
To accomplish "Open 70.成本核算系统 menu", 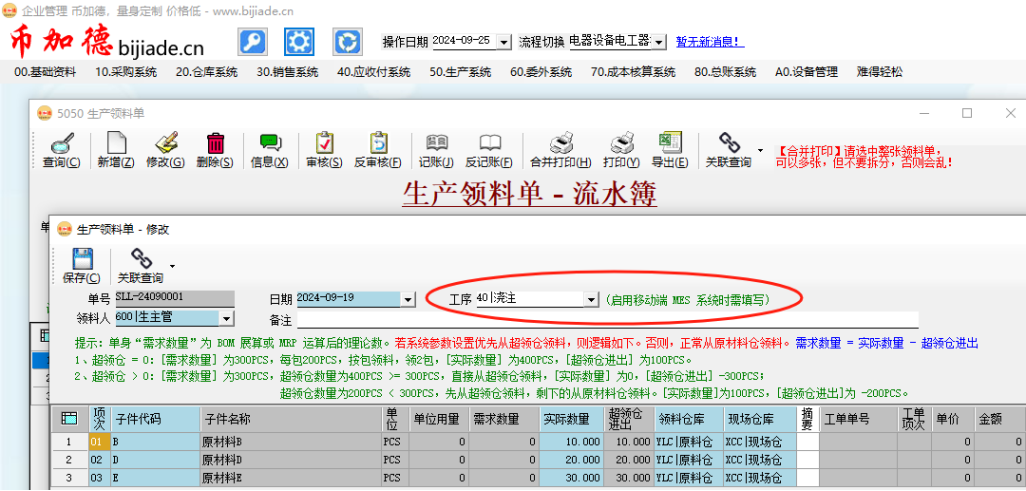I will click(633, 72).
